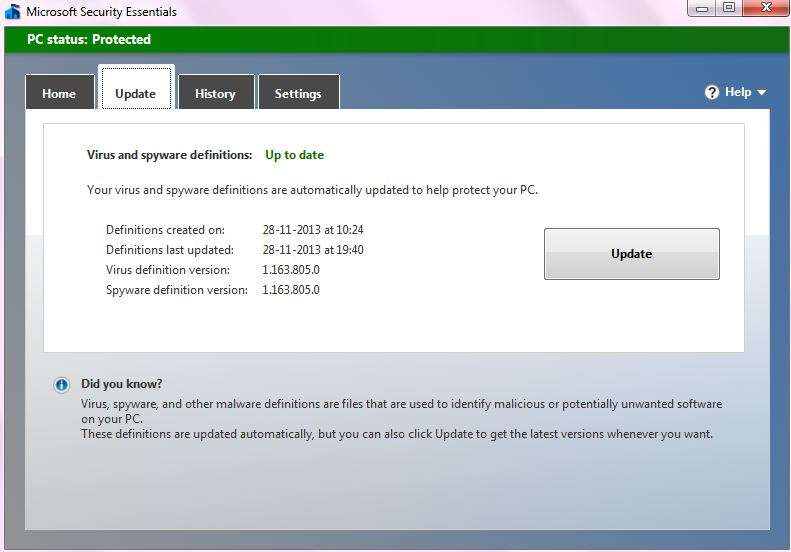Click the Help question mark icon
This screenshot has height=552, width=791.
712,92
